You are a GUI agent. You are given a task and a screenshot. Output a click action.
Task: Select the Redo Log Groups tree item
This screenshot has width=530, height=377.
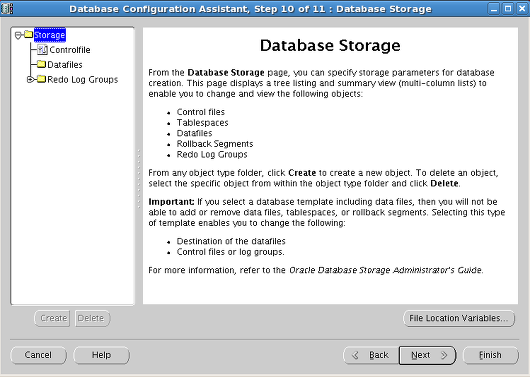pos(82,79)
